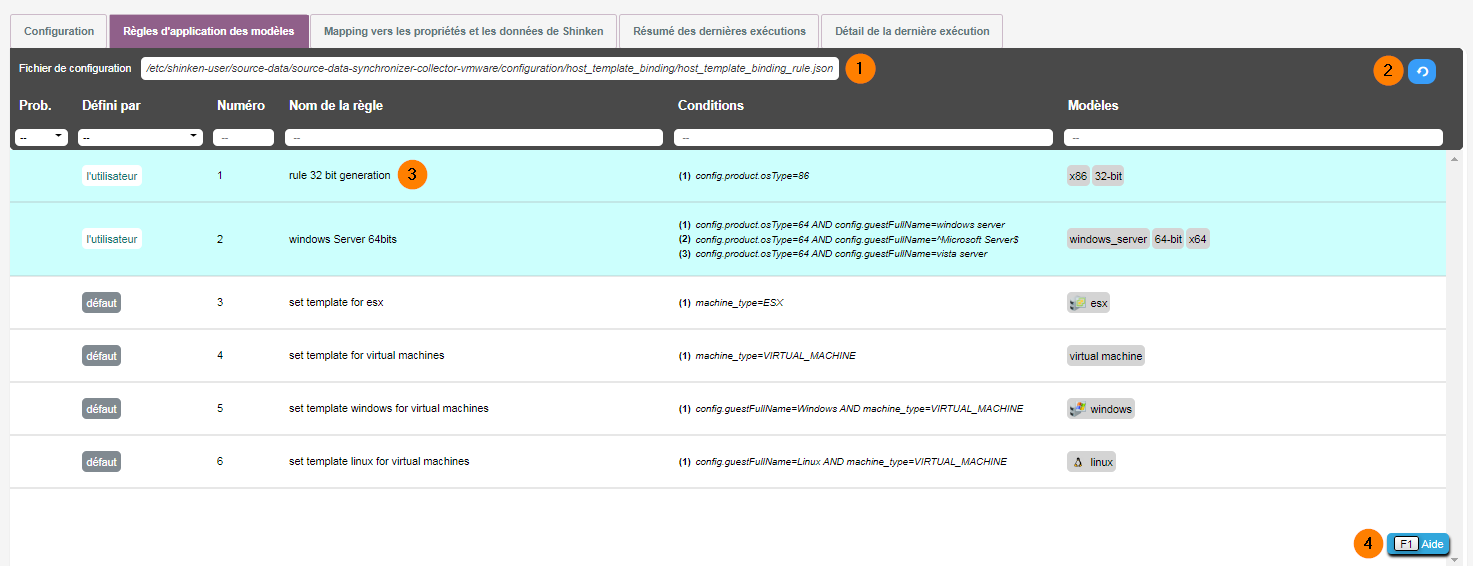Viewport: 1473px width, 566px height.
Task: Click the Numéro filter input field
Action: pyautogui.click(x=243, y=138)
